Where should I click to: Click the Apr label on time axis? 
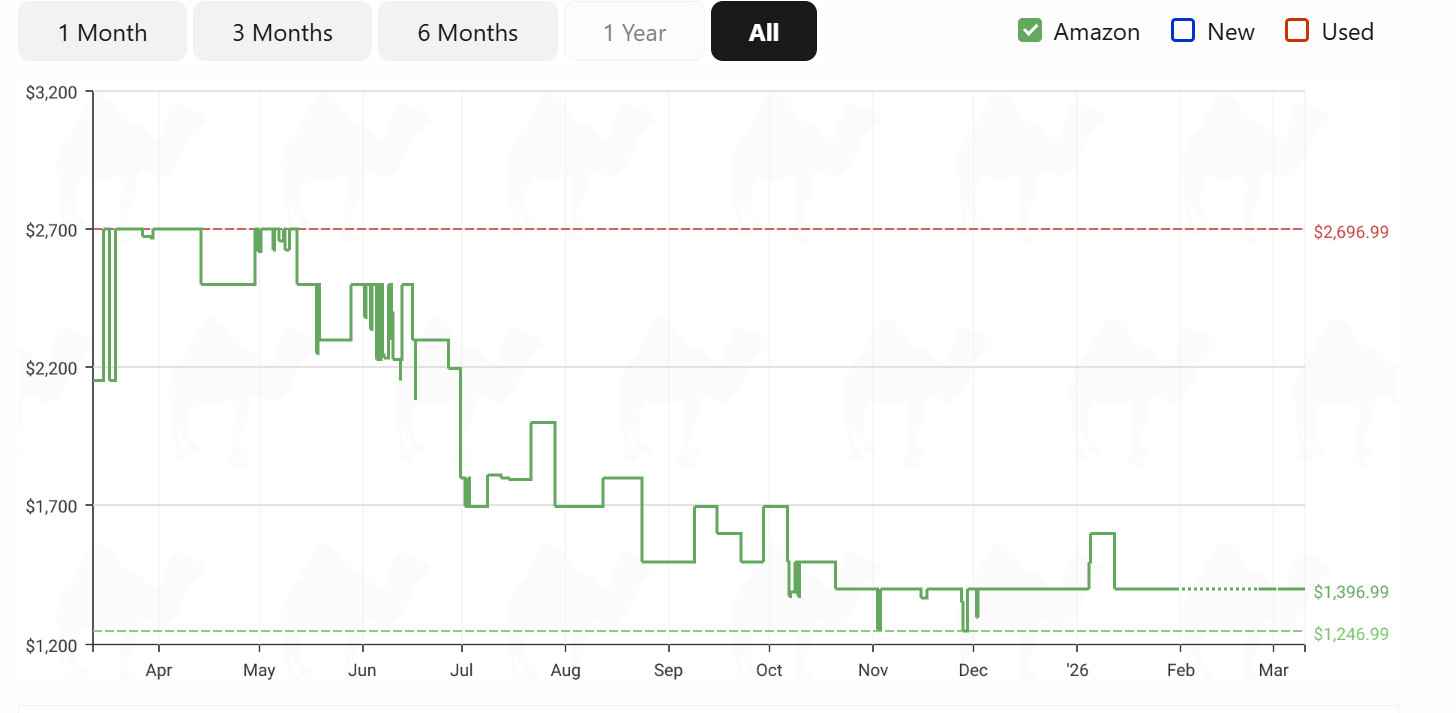(159, 670)
